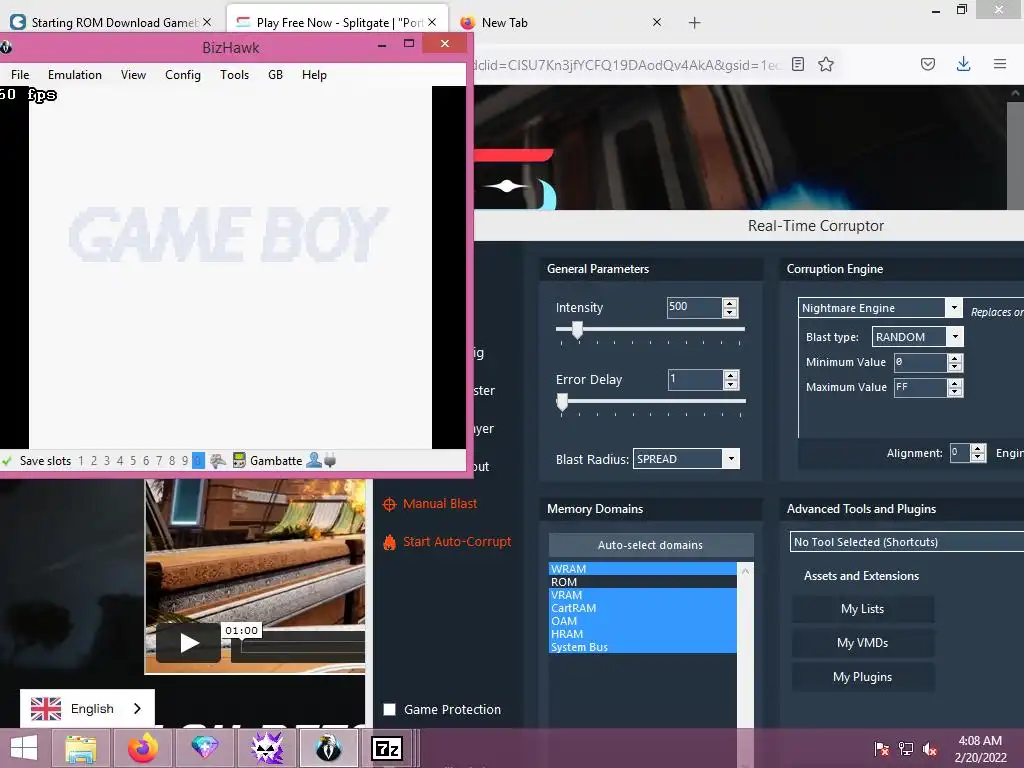Toggle the WRAM memory domain
Image resolution: width=1024 pixels, height=768 pixels.
(643, 569)
